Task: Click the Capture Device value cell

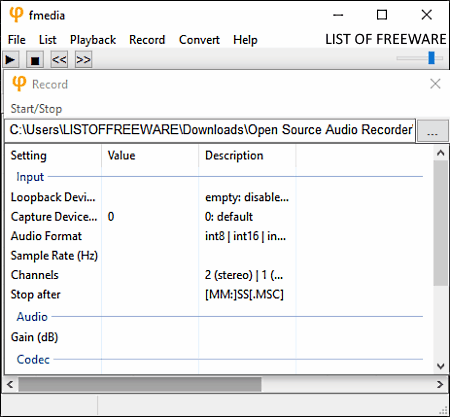Action: pos(150,217)
